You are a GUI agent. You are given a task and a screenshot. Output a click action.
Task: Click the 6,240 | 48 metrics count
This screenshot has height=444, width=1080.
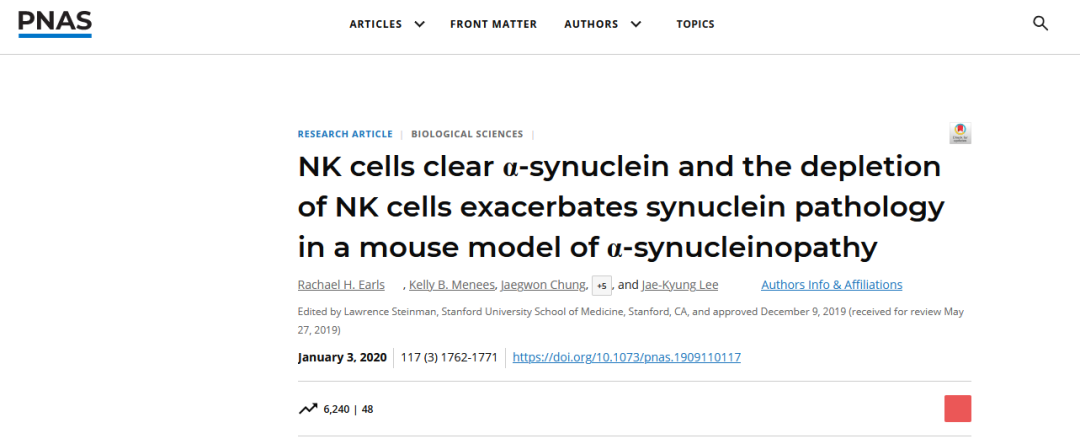349,410
